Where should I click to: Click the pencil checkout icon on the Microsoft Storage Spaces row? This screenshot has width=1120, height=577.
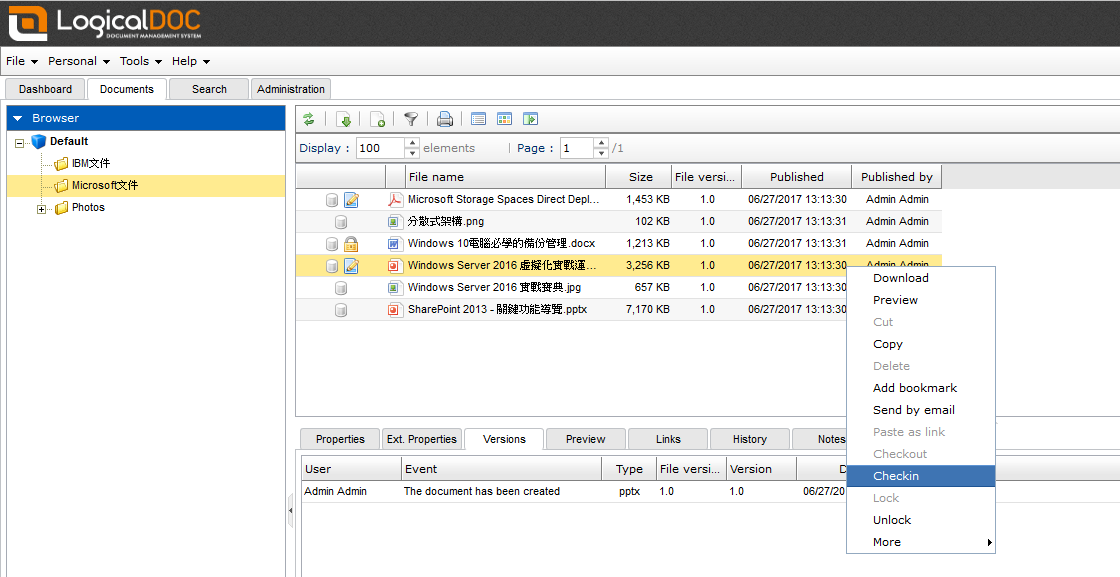click(351, 199)
